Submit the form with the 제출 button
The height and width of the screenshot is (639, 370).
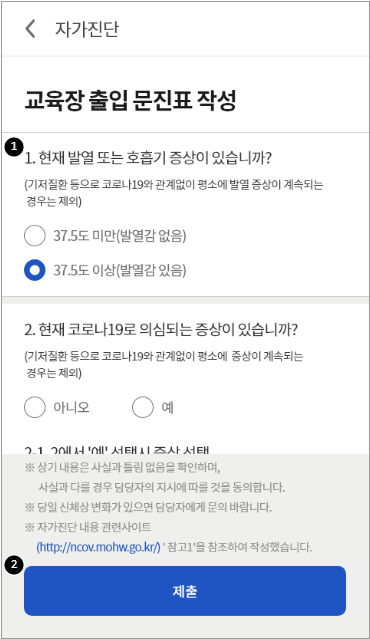pos(185,591)
